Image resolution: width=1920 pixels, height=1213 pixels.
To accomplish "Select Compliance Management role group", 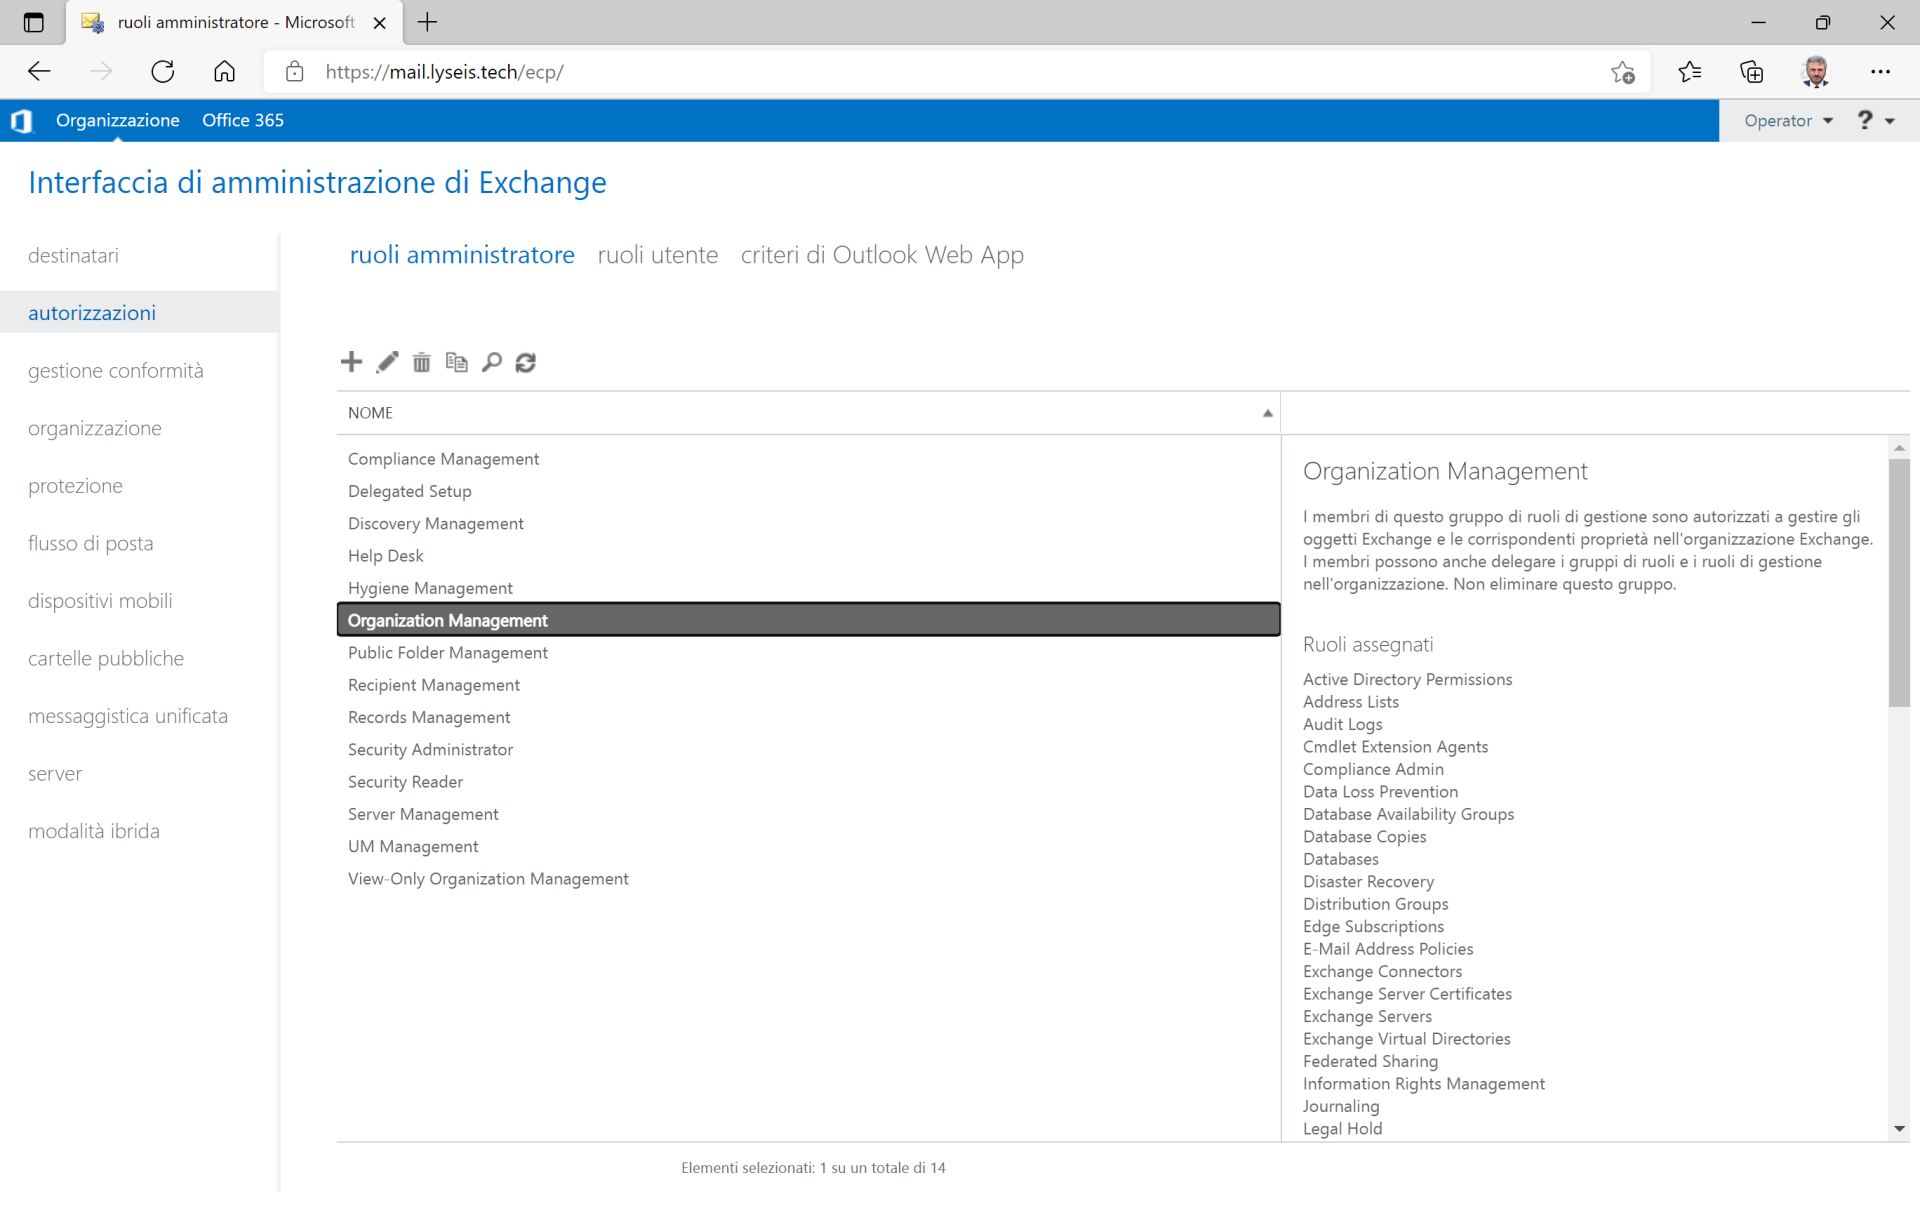I will [x=808, y=459].
